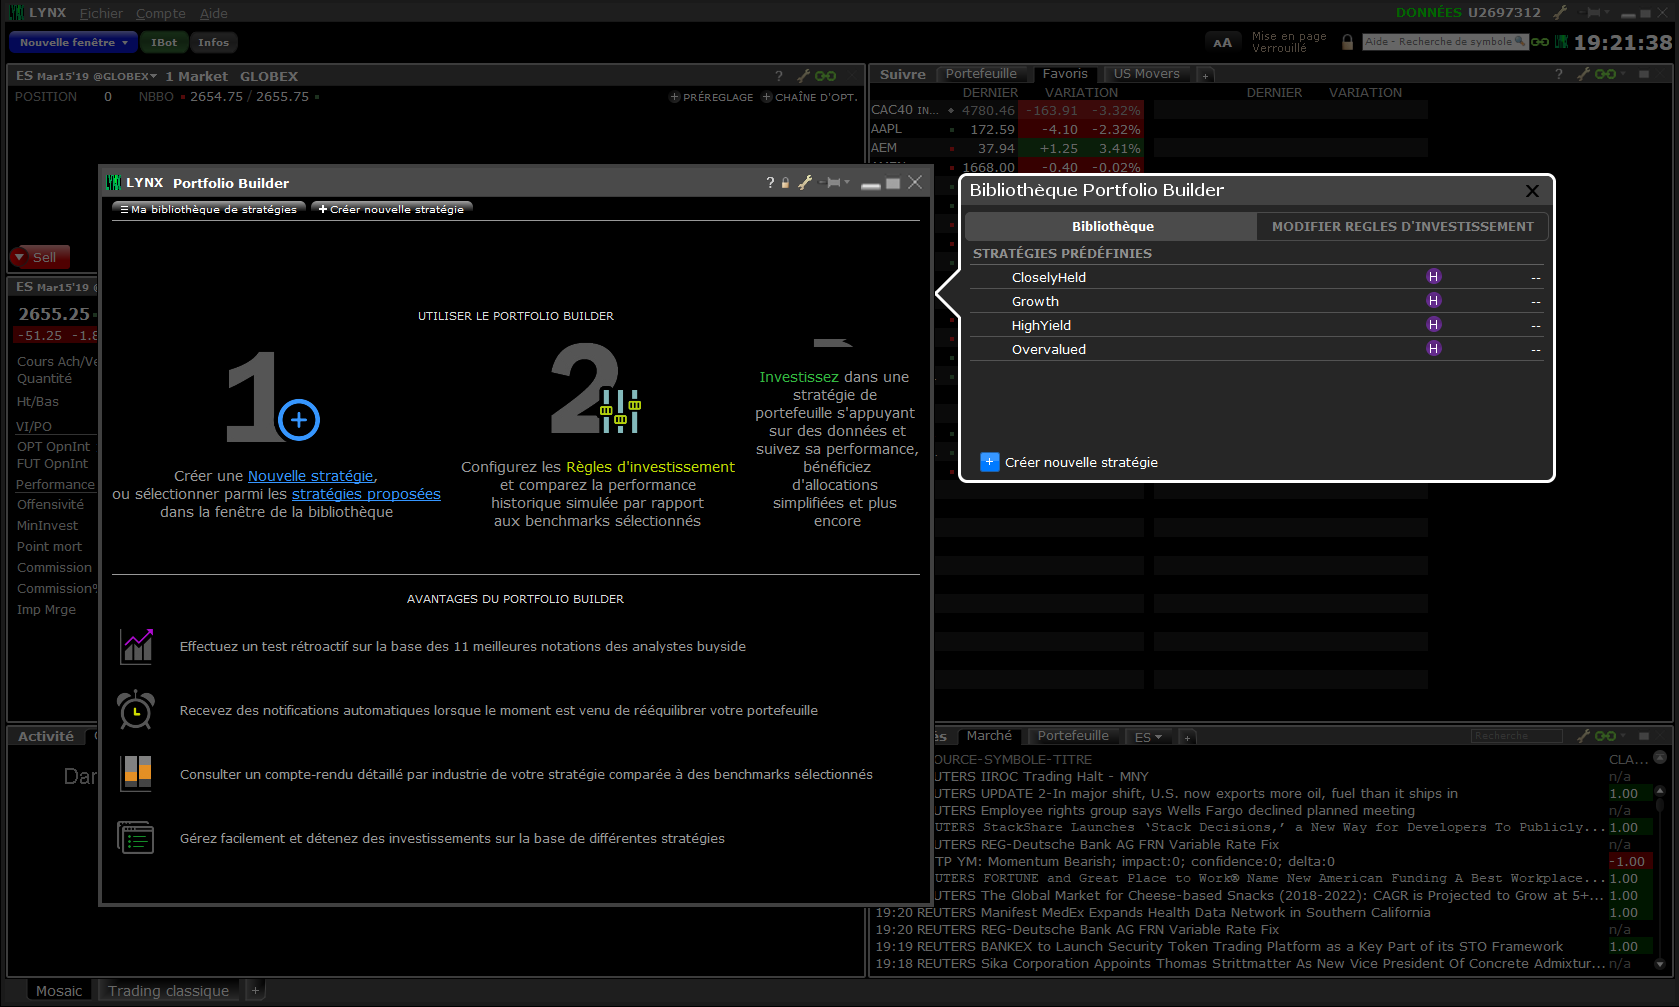The image size is (1679, 1007).
Task: Switch to the US Movers tab
Action: 1146,74
